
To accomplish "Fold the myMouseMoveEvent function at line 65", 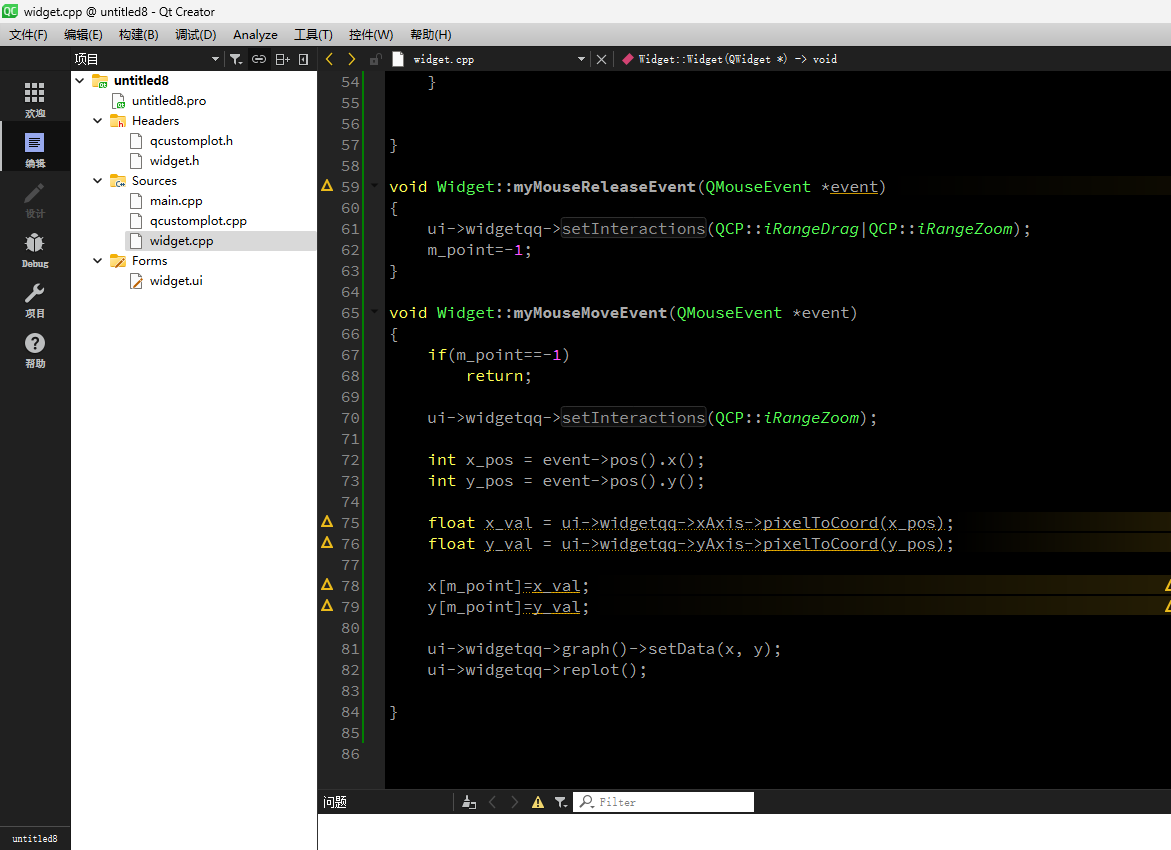I will pyautogui.click(x=374, y=312).
